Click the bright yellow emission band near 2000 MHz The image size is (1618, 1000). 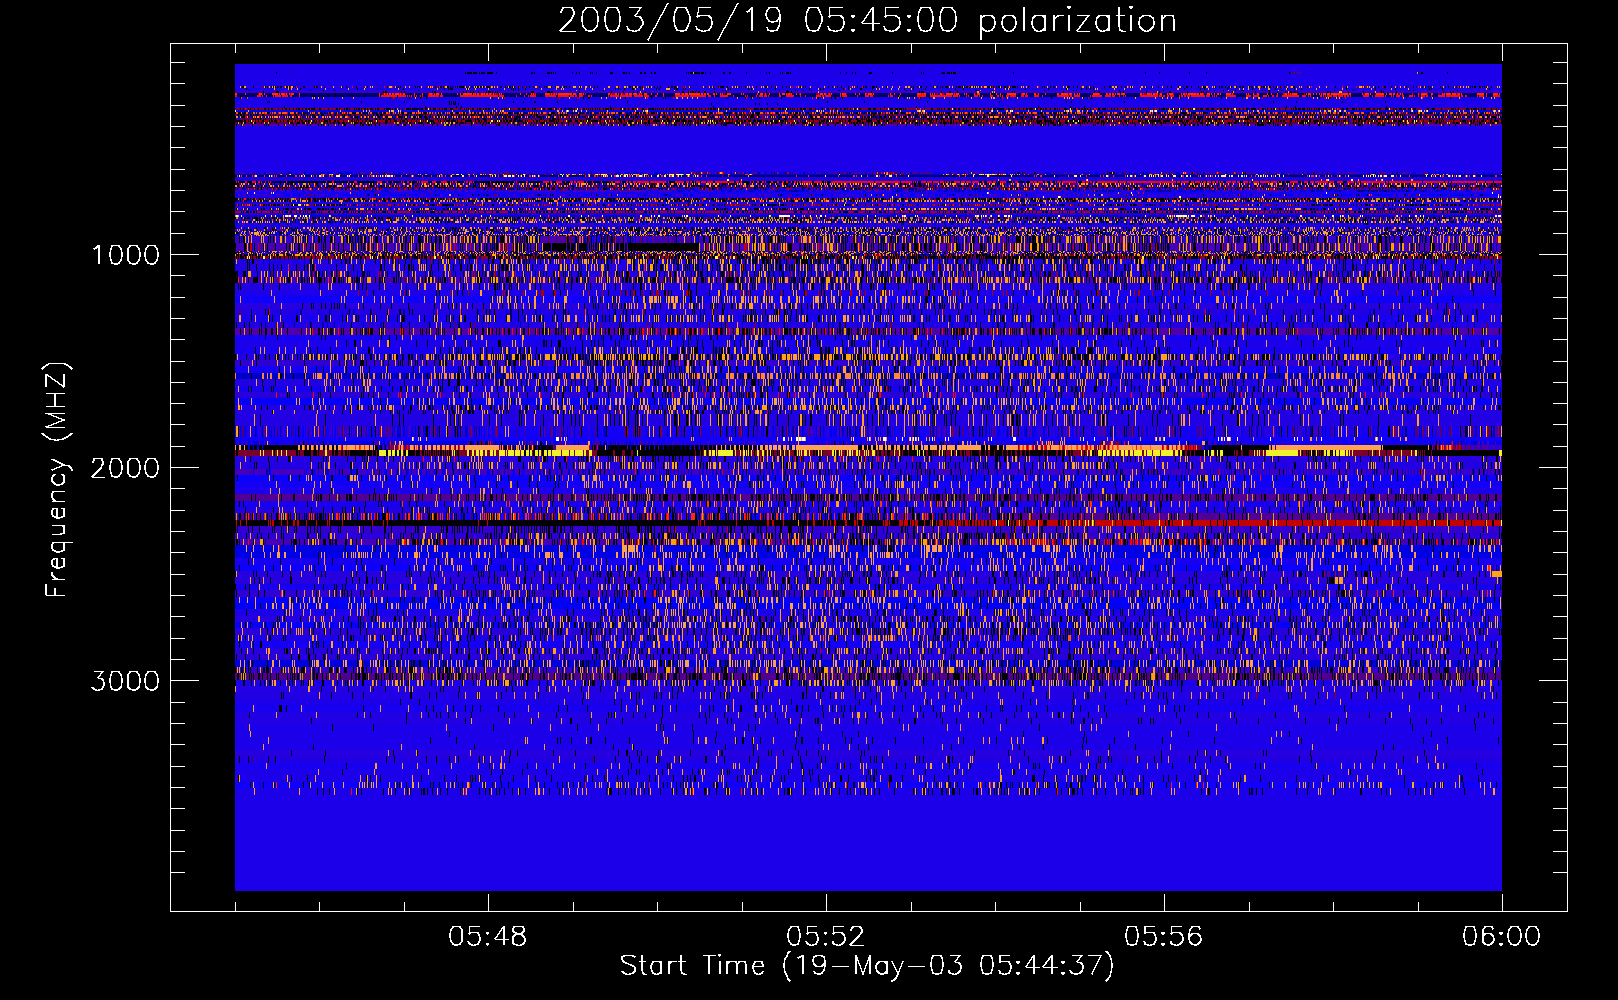click(868, 450)
